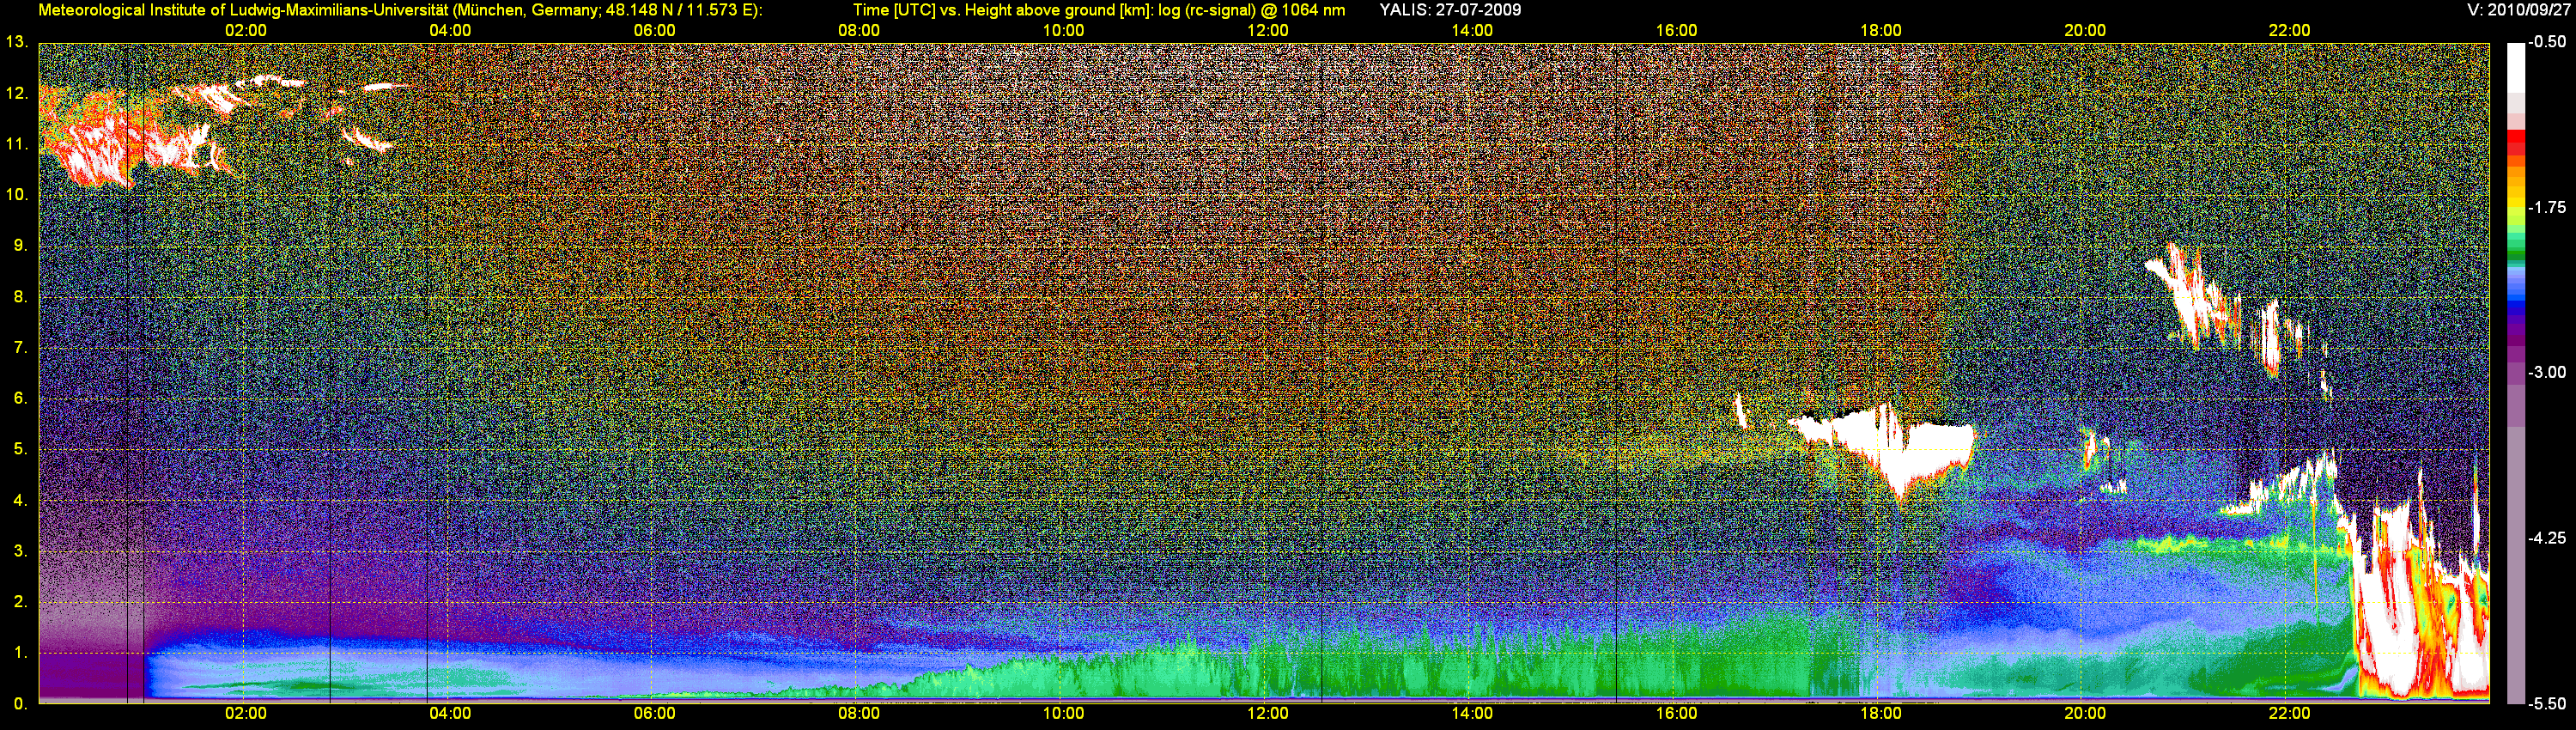Click the 18:00 label on the bottom time axis
2576x730 pixels.
1881,714
